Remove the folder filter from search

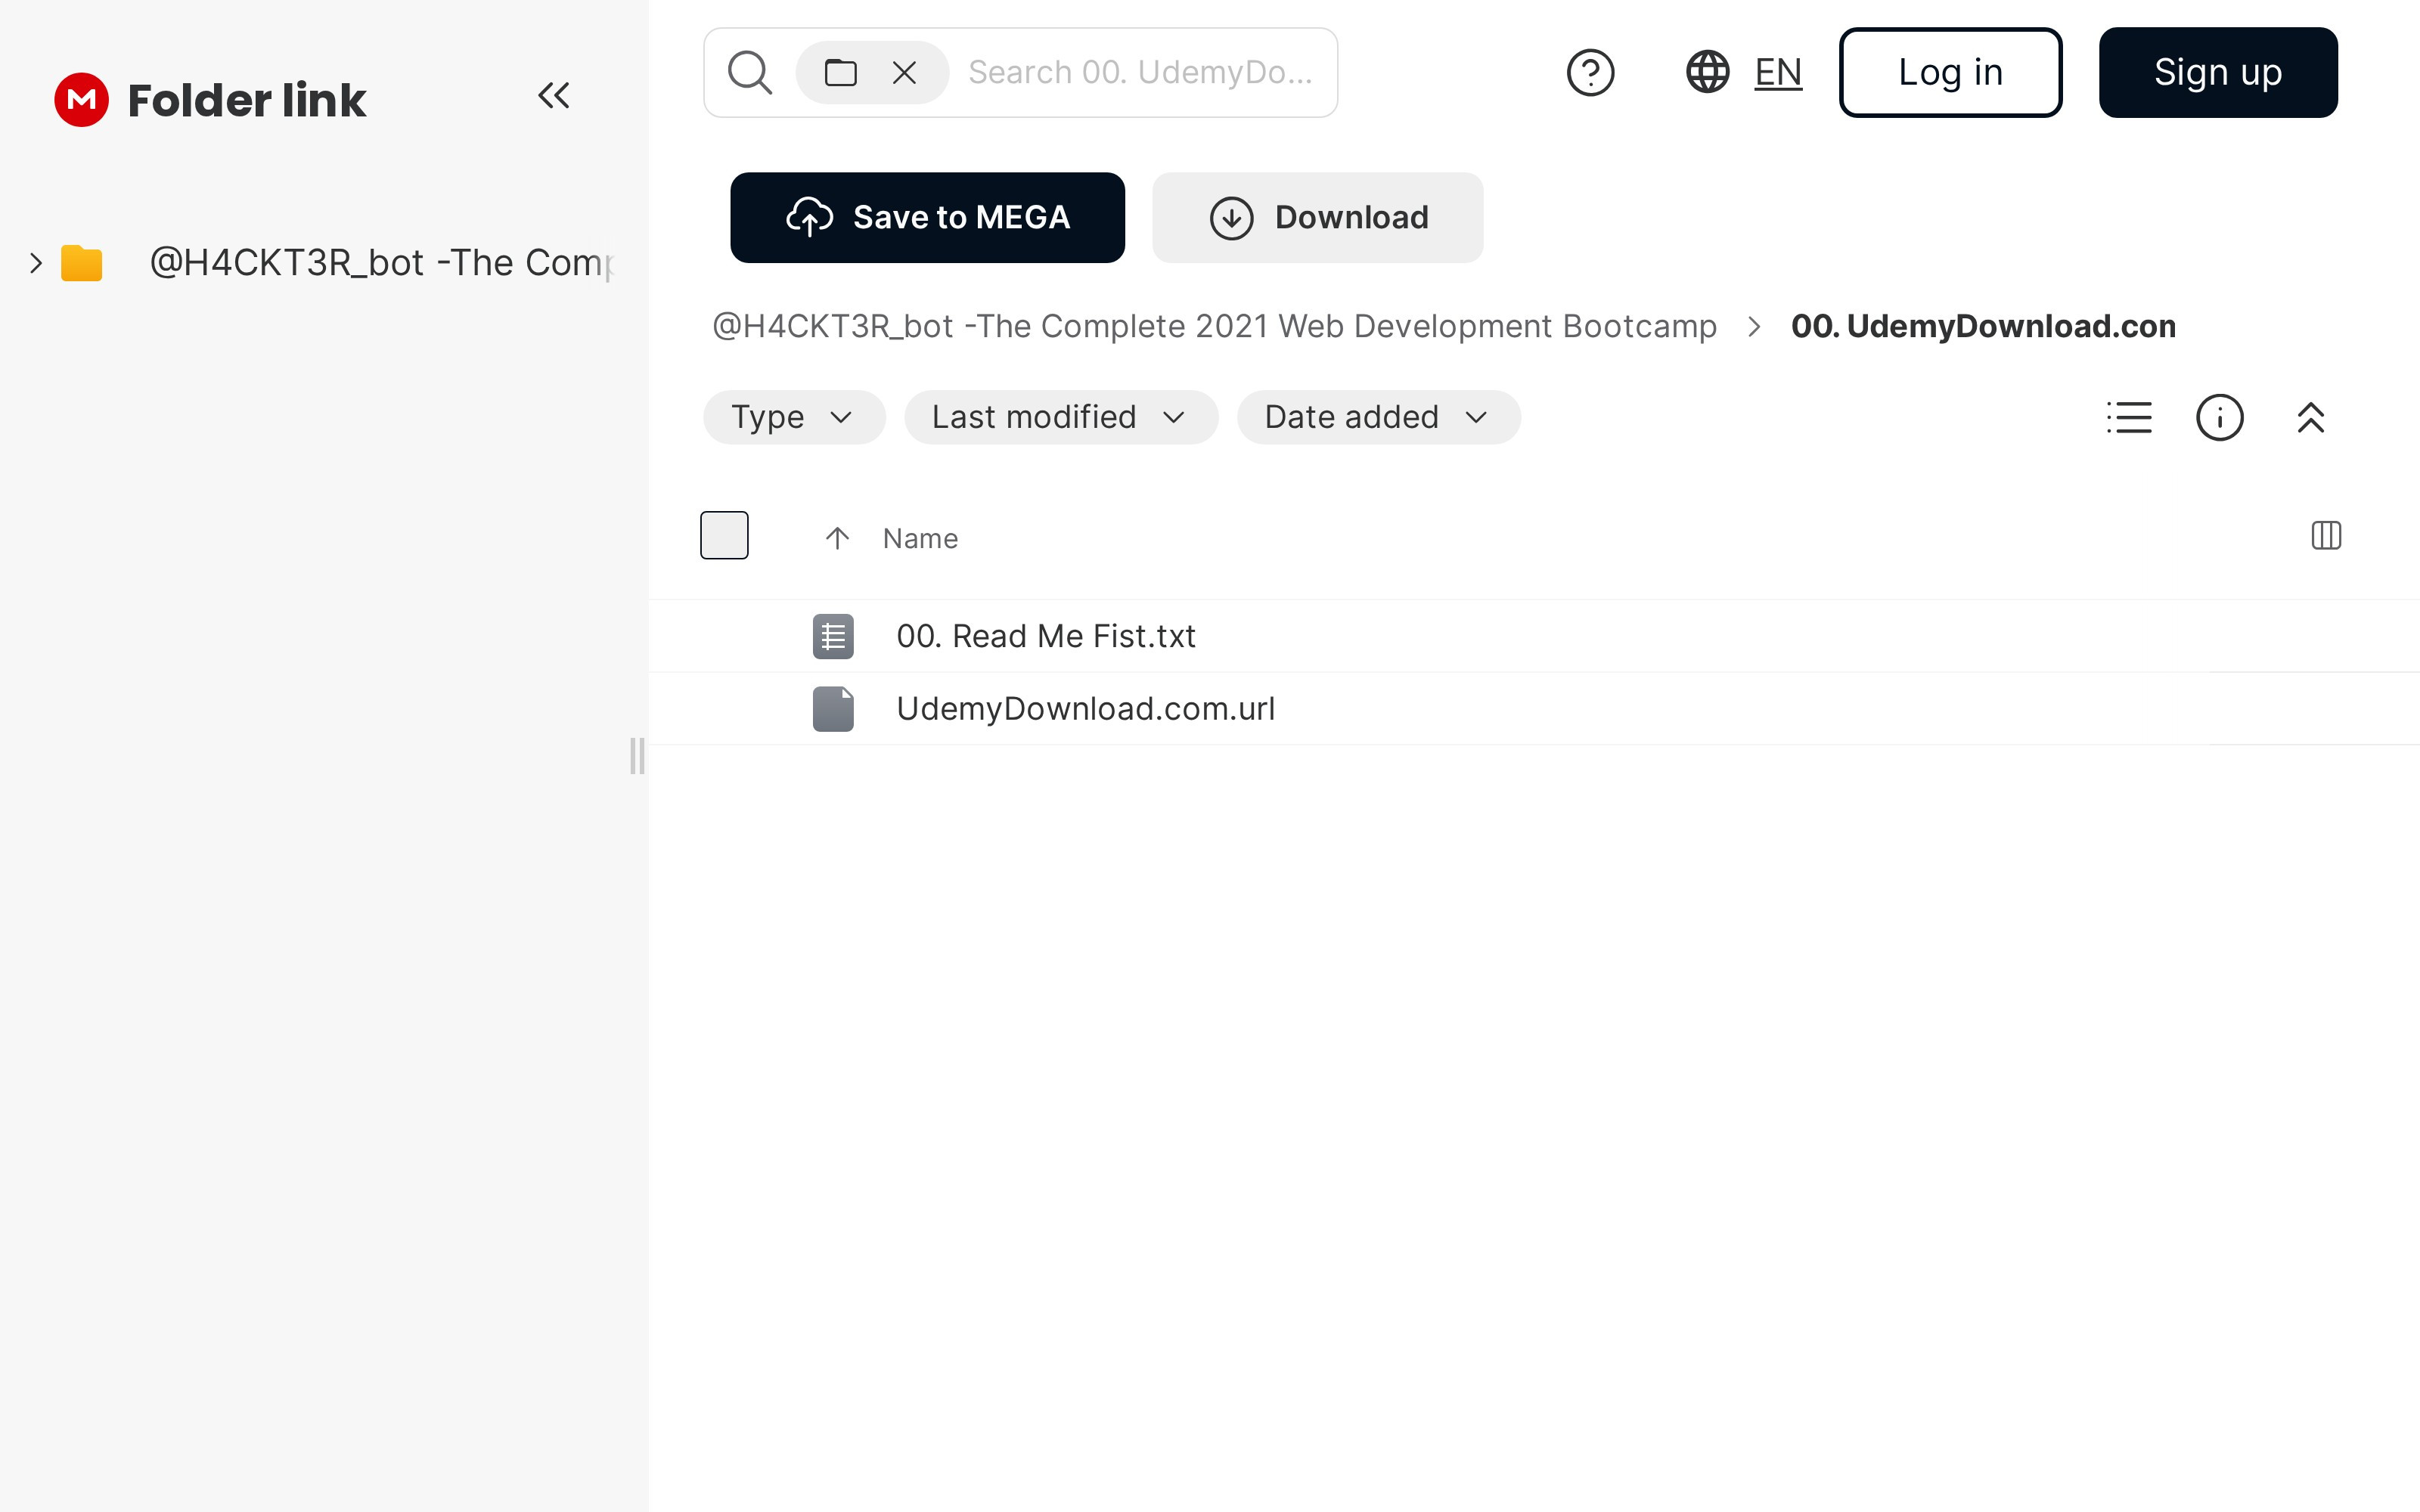(x=904, y=72)
